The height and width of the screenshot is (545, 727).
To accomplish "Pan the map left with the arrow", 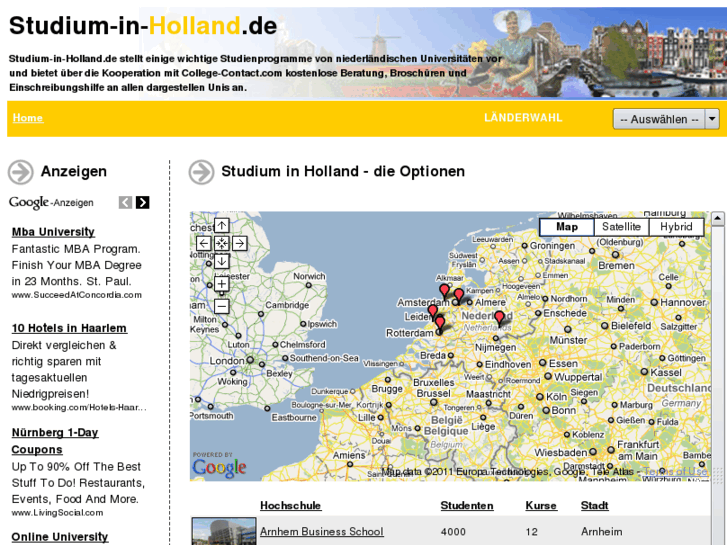I will tap(204, 243).
